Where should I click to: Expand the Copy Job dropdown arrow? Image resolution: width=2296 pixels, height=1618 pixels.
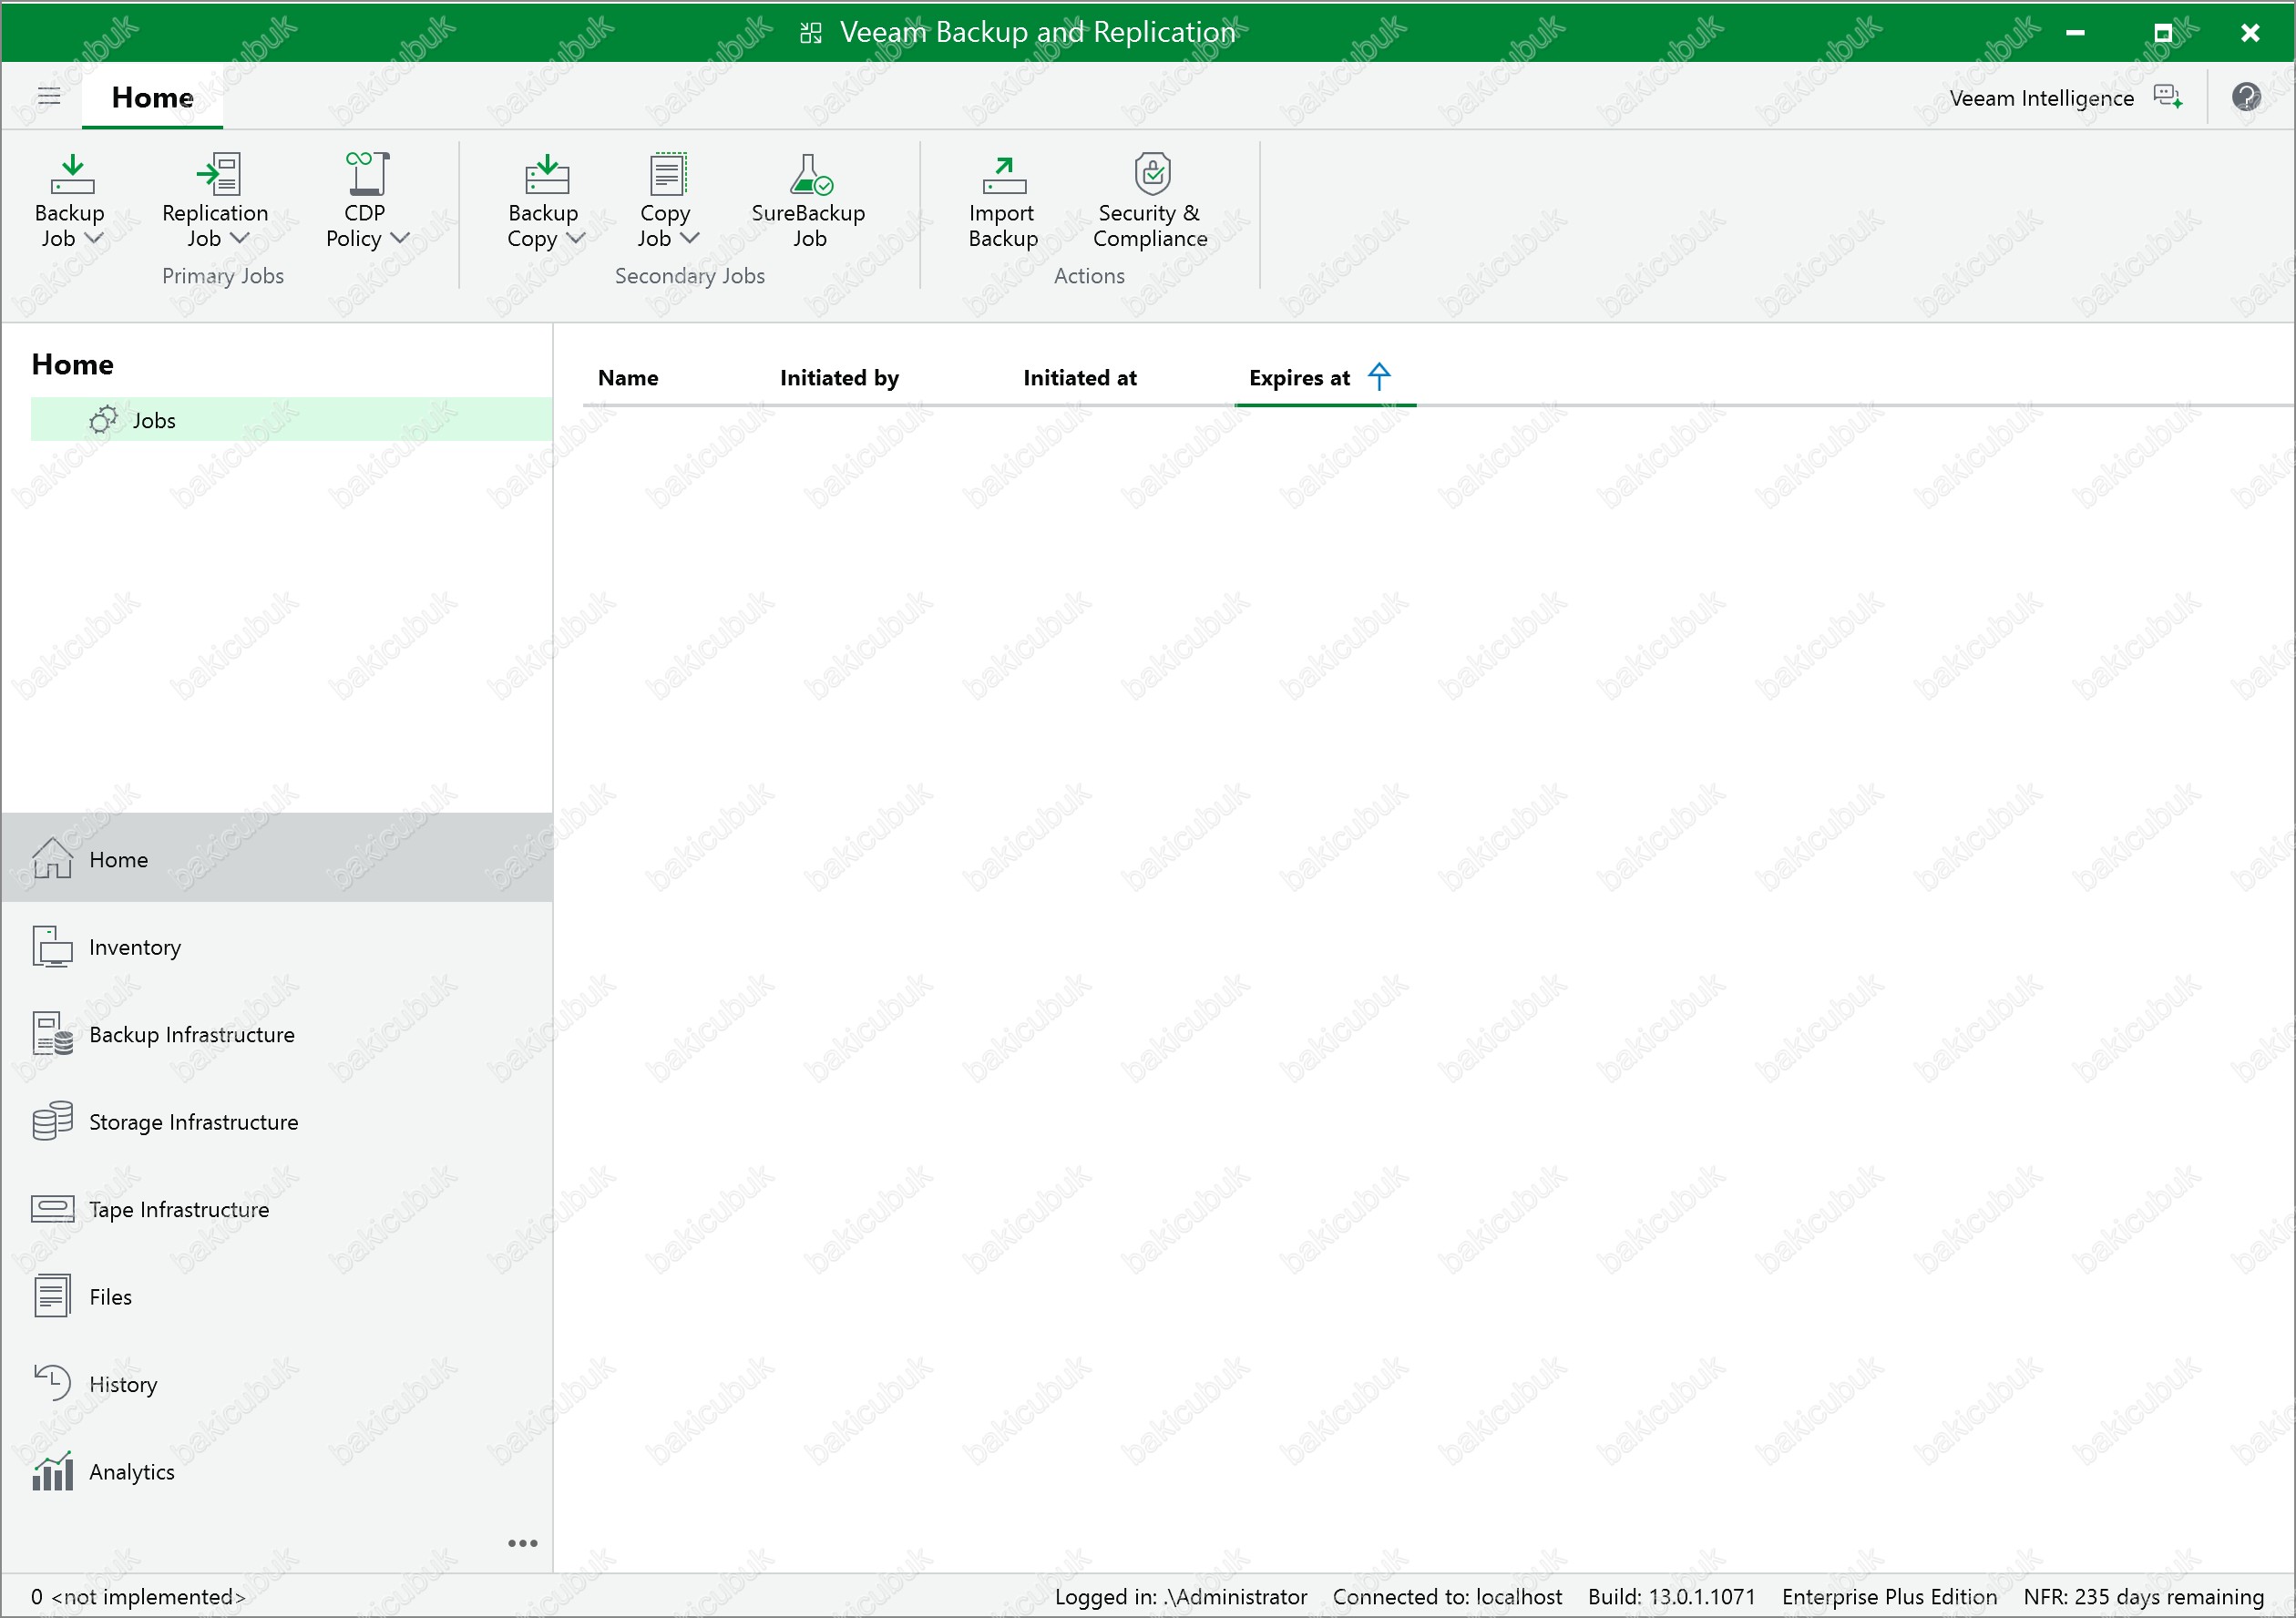tap(690, 238)
